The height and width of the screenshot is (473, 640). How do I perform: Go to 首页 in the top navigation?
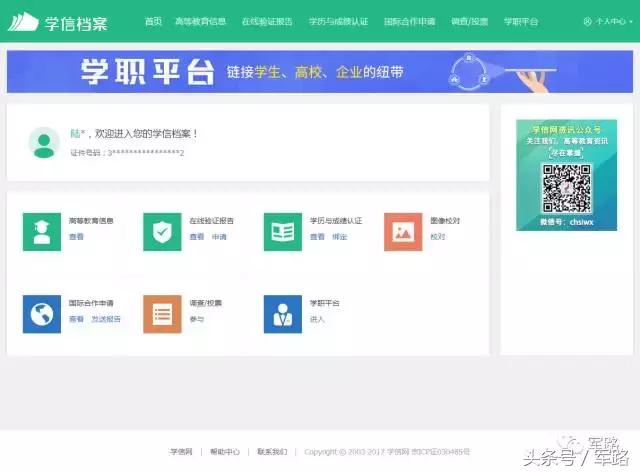point(153,21)
